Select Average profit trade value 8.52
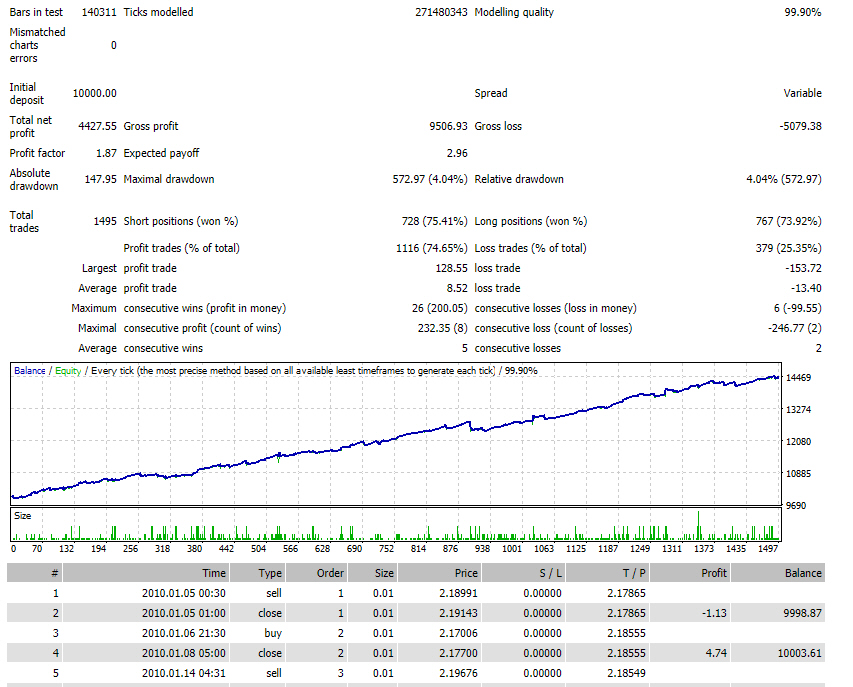 [457, 288]
